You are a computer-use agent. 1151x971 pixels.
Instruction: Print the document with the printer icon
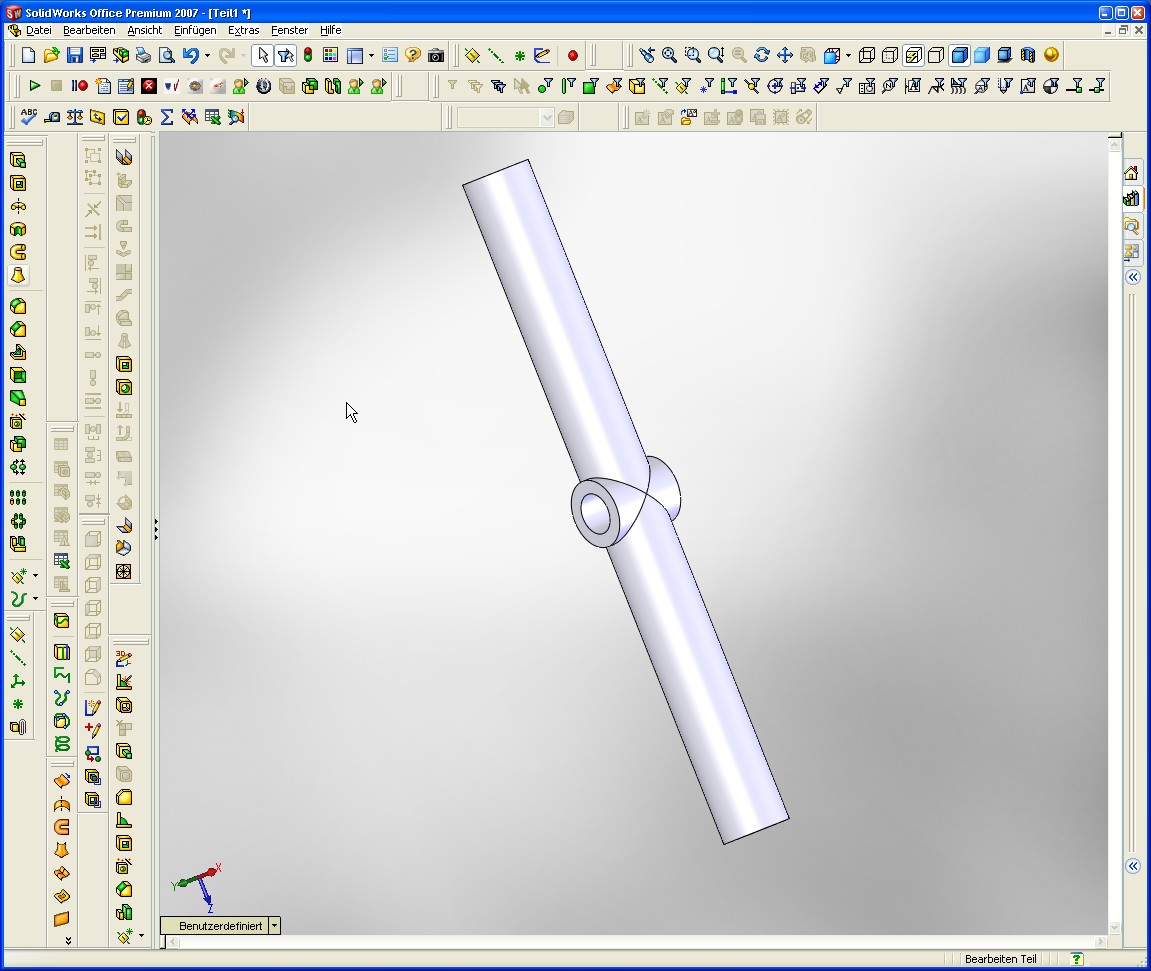point(144,55)
